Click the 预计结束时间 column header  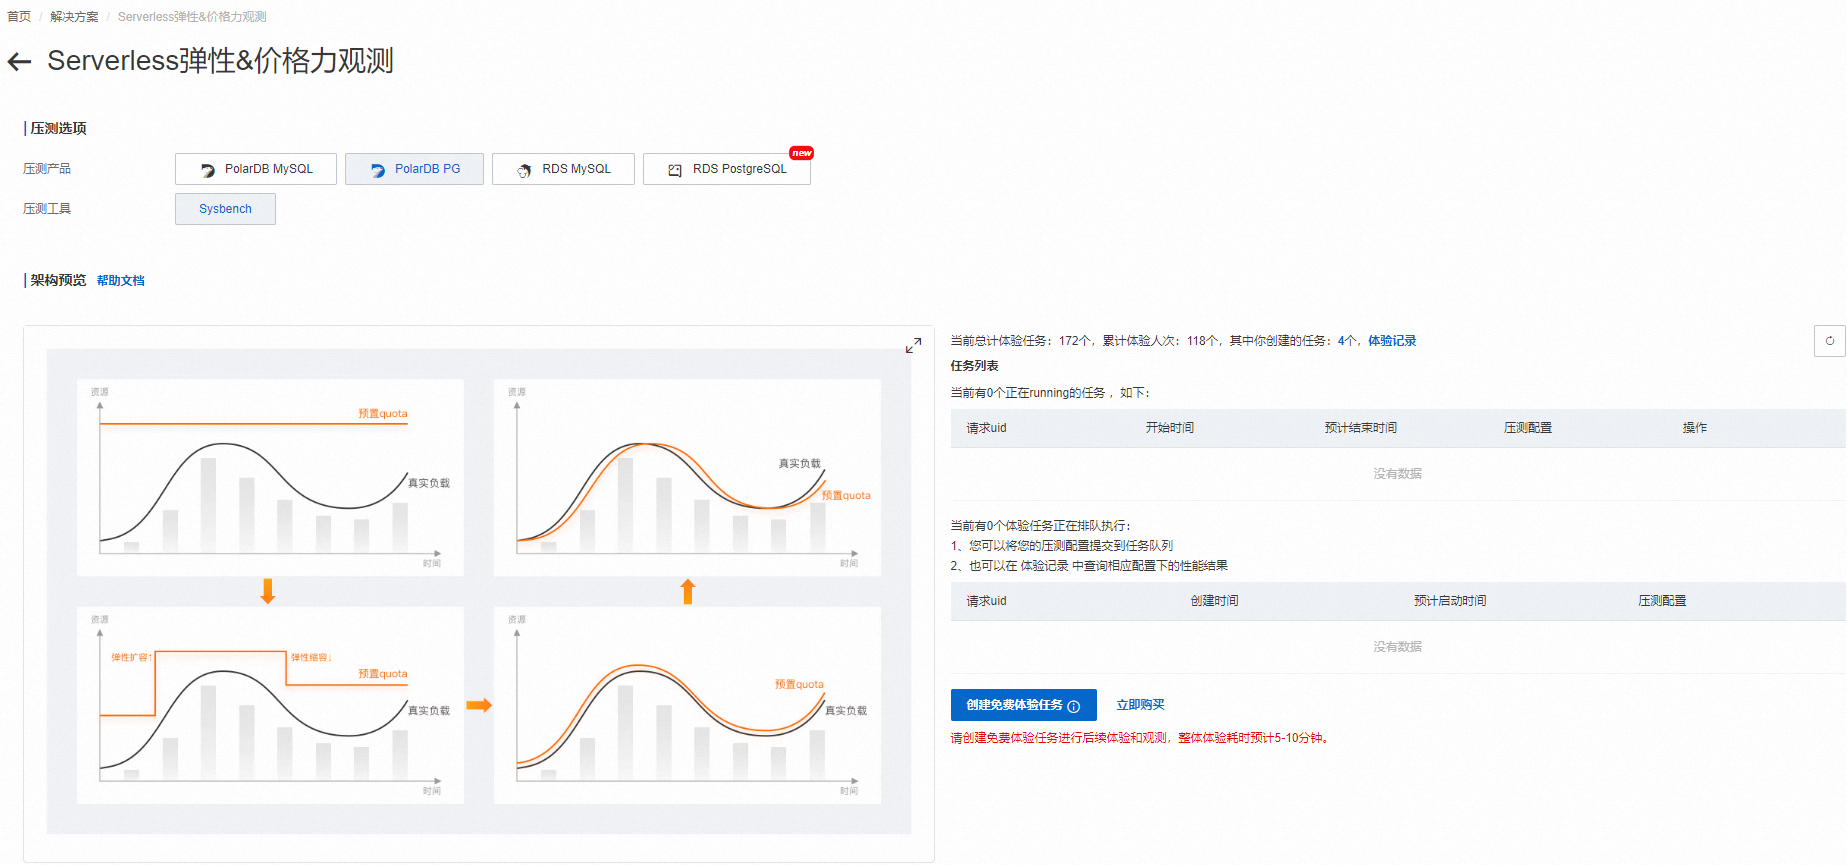click(x=1361, y=428)
